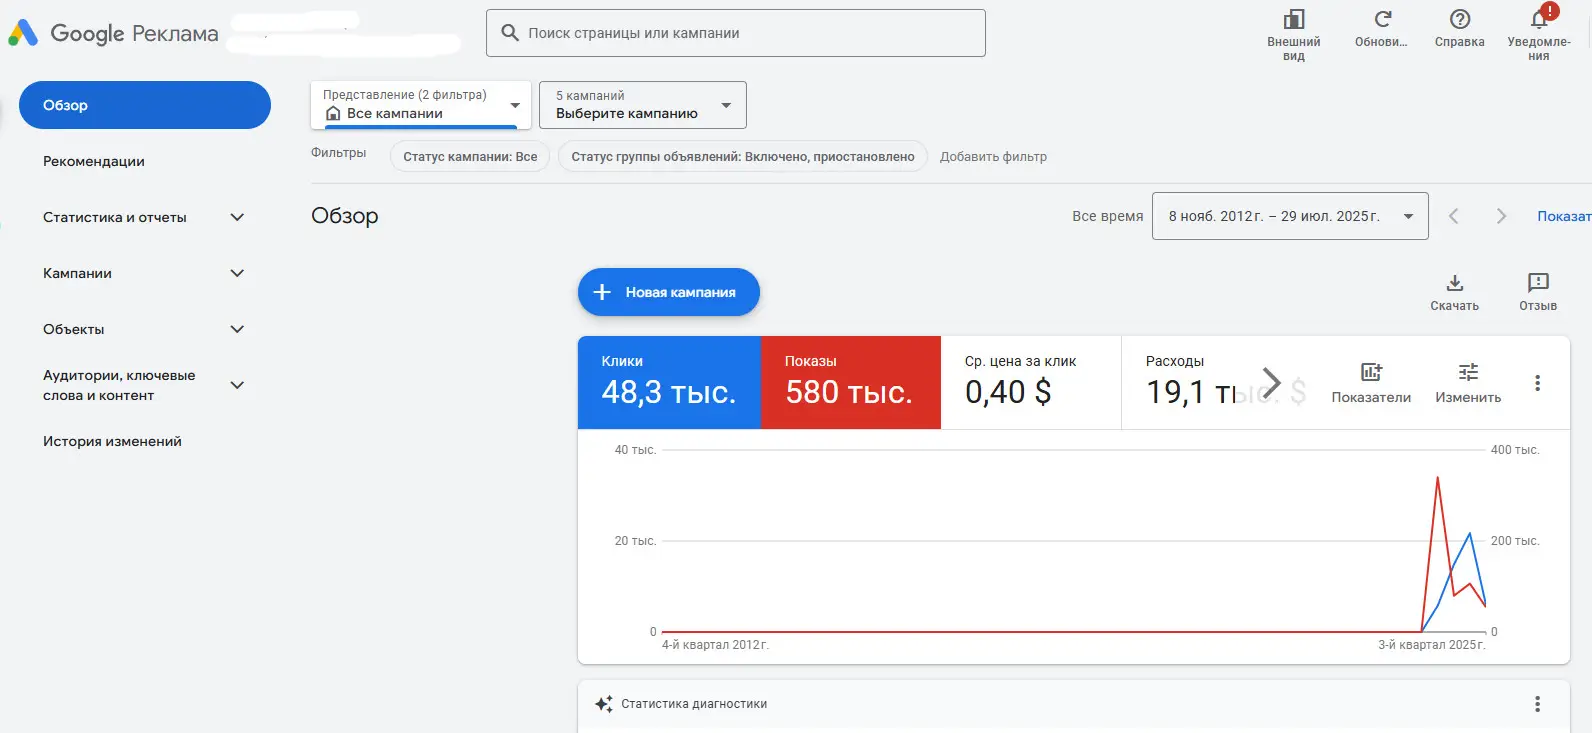Open the date range dropdown
This screenshot has width=1592, height=733.
[1289, 216]
